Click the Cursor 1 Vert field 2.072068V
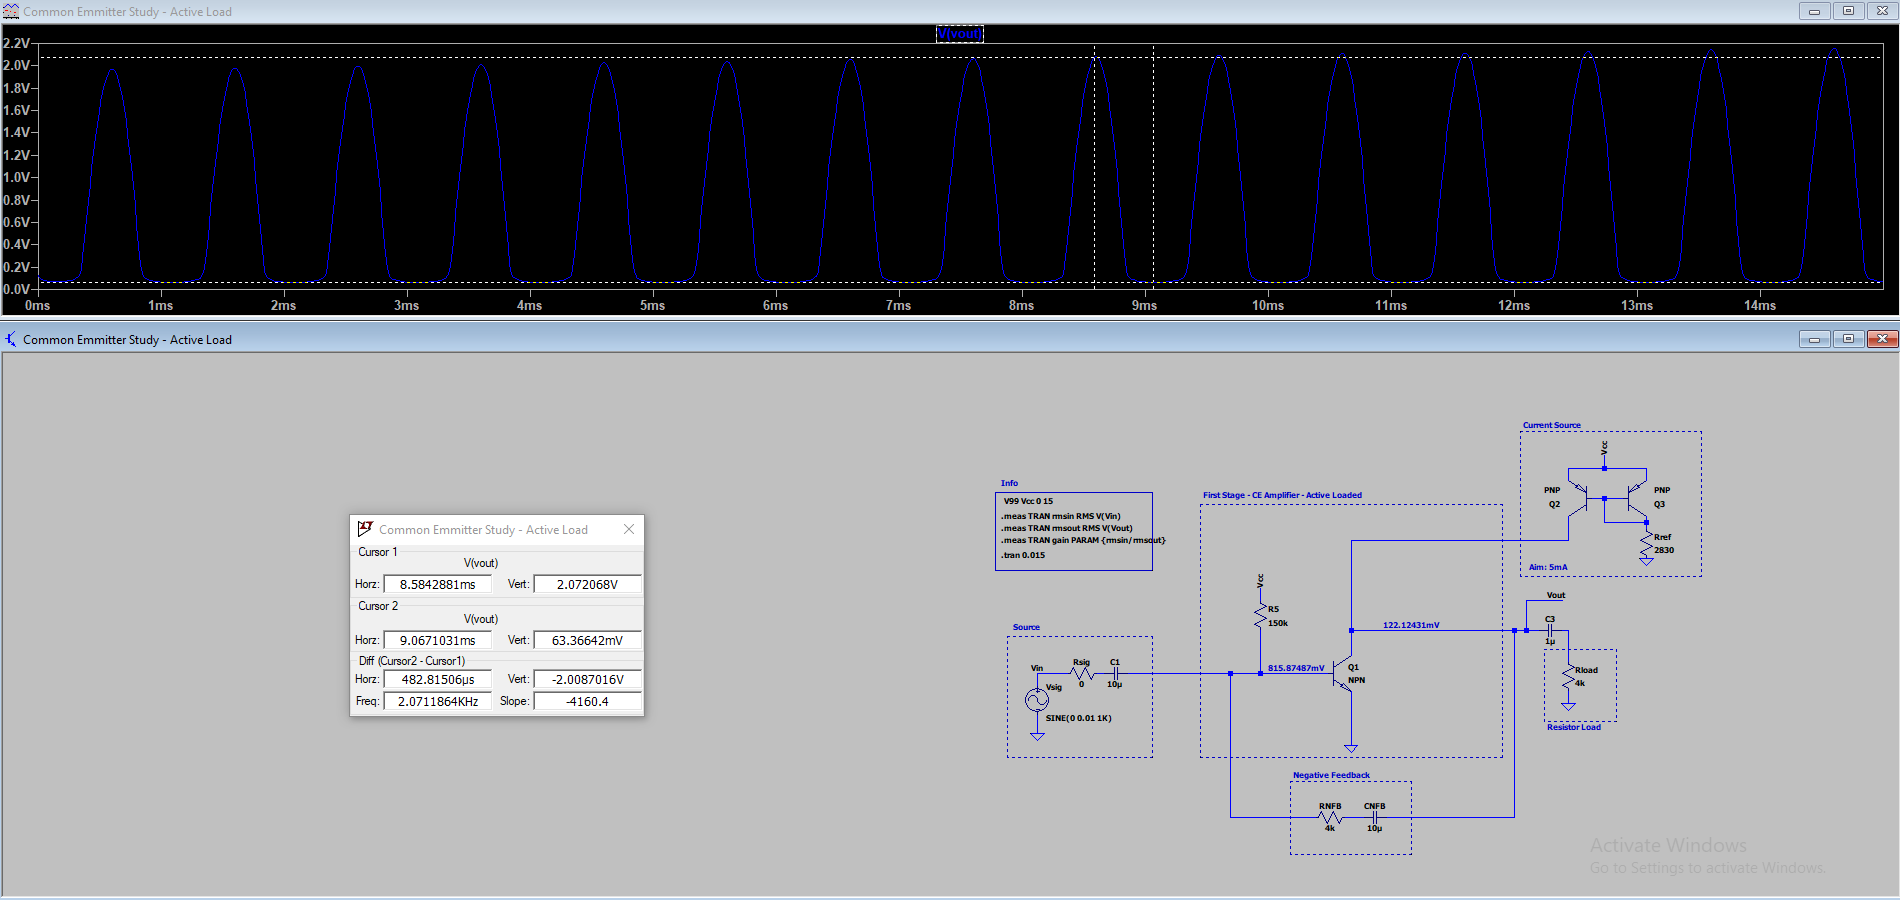 pyautogui.click(x=587, y=584)
